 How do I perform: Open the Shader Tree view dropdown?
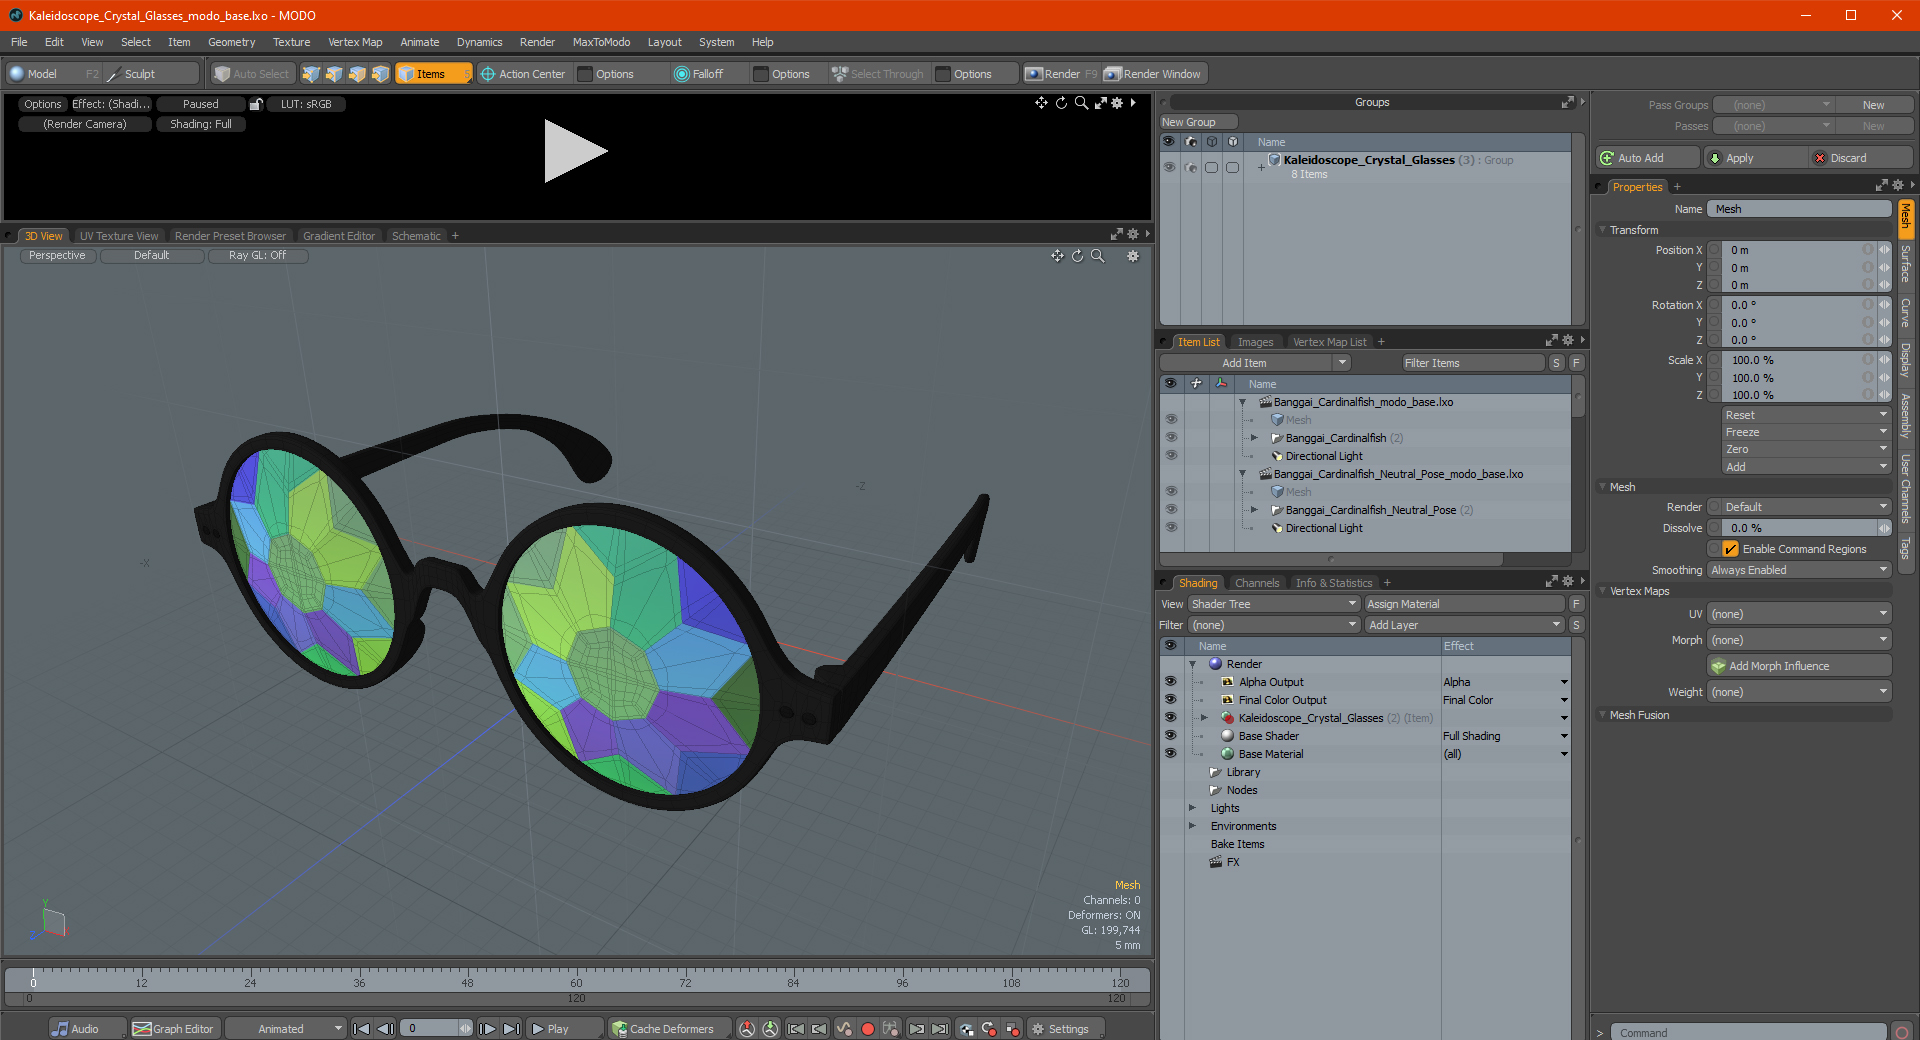1273,604
